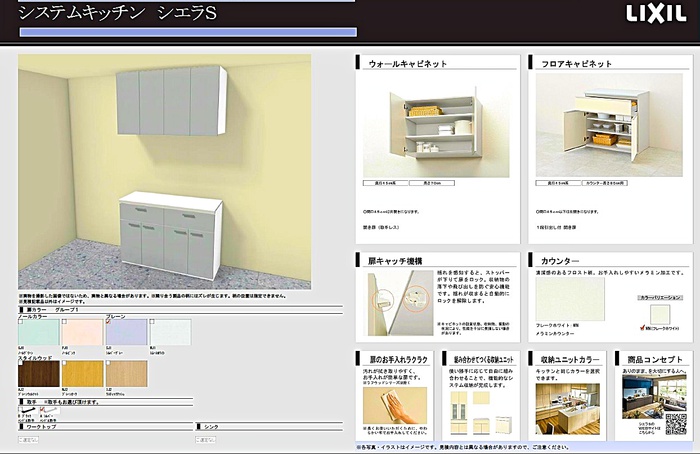Screen dimensions: 700x454
Task: Check the lavender plain color checkbox
Action: point(109,320)
